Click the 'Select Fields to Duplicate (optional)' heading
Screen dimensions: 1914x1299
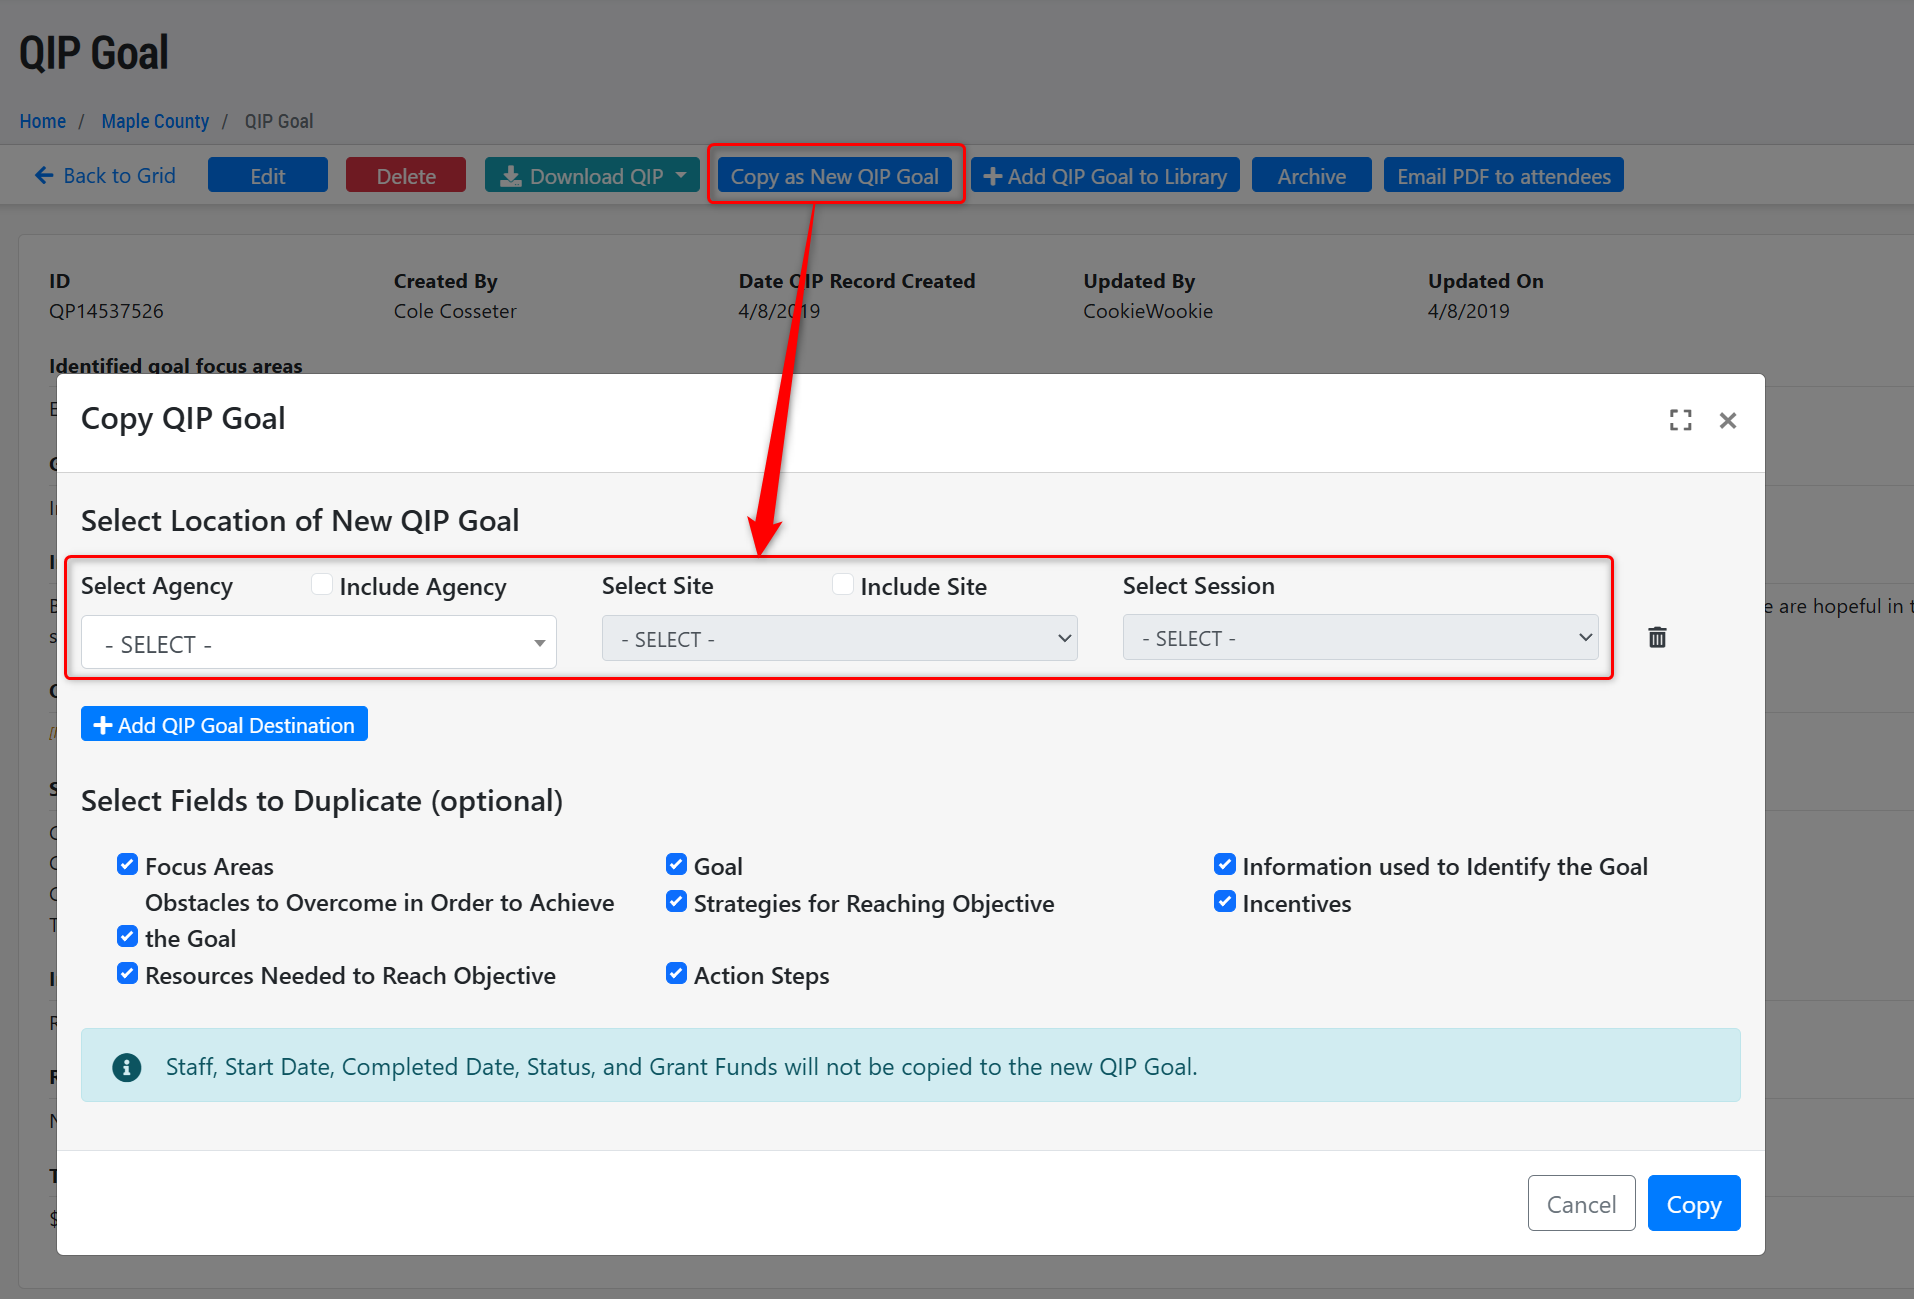click(322, 801)
